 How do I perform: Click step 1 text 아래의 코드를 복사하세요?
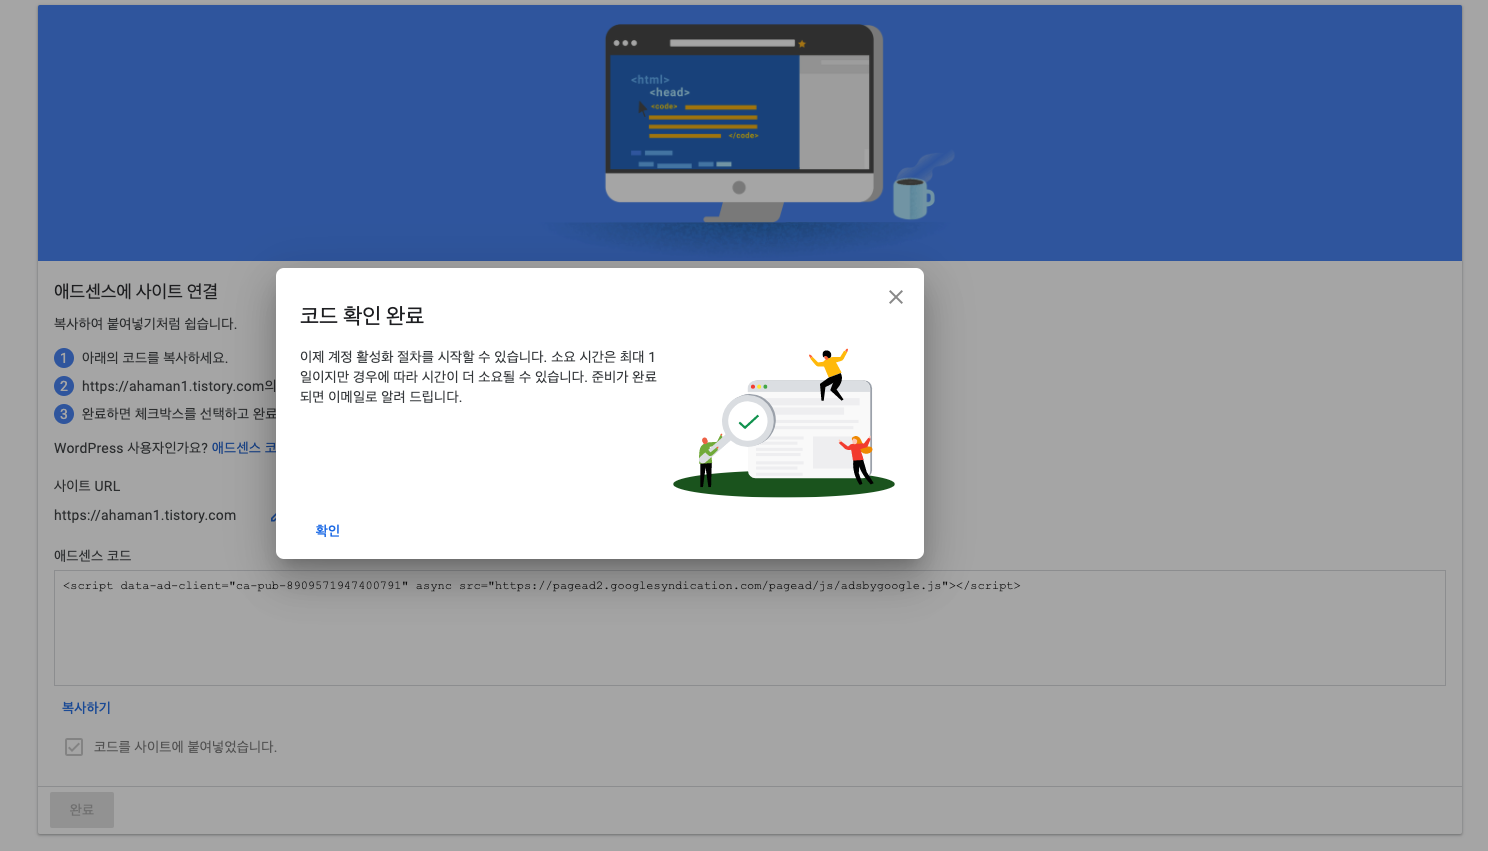[x=155, y=358]
